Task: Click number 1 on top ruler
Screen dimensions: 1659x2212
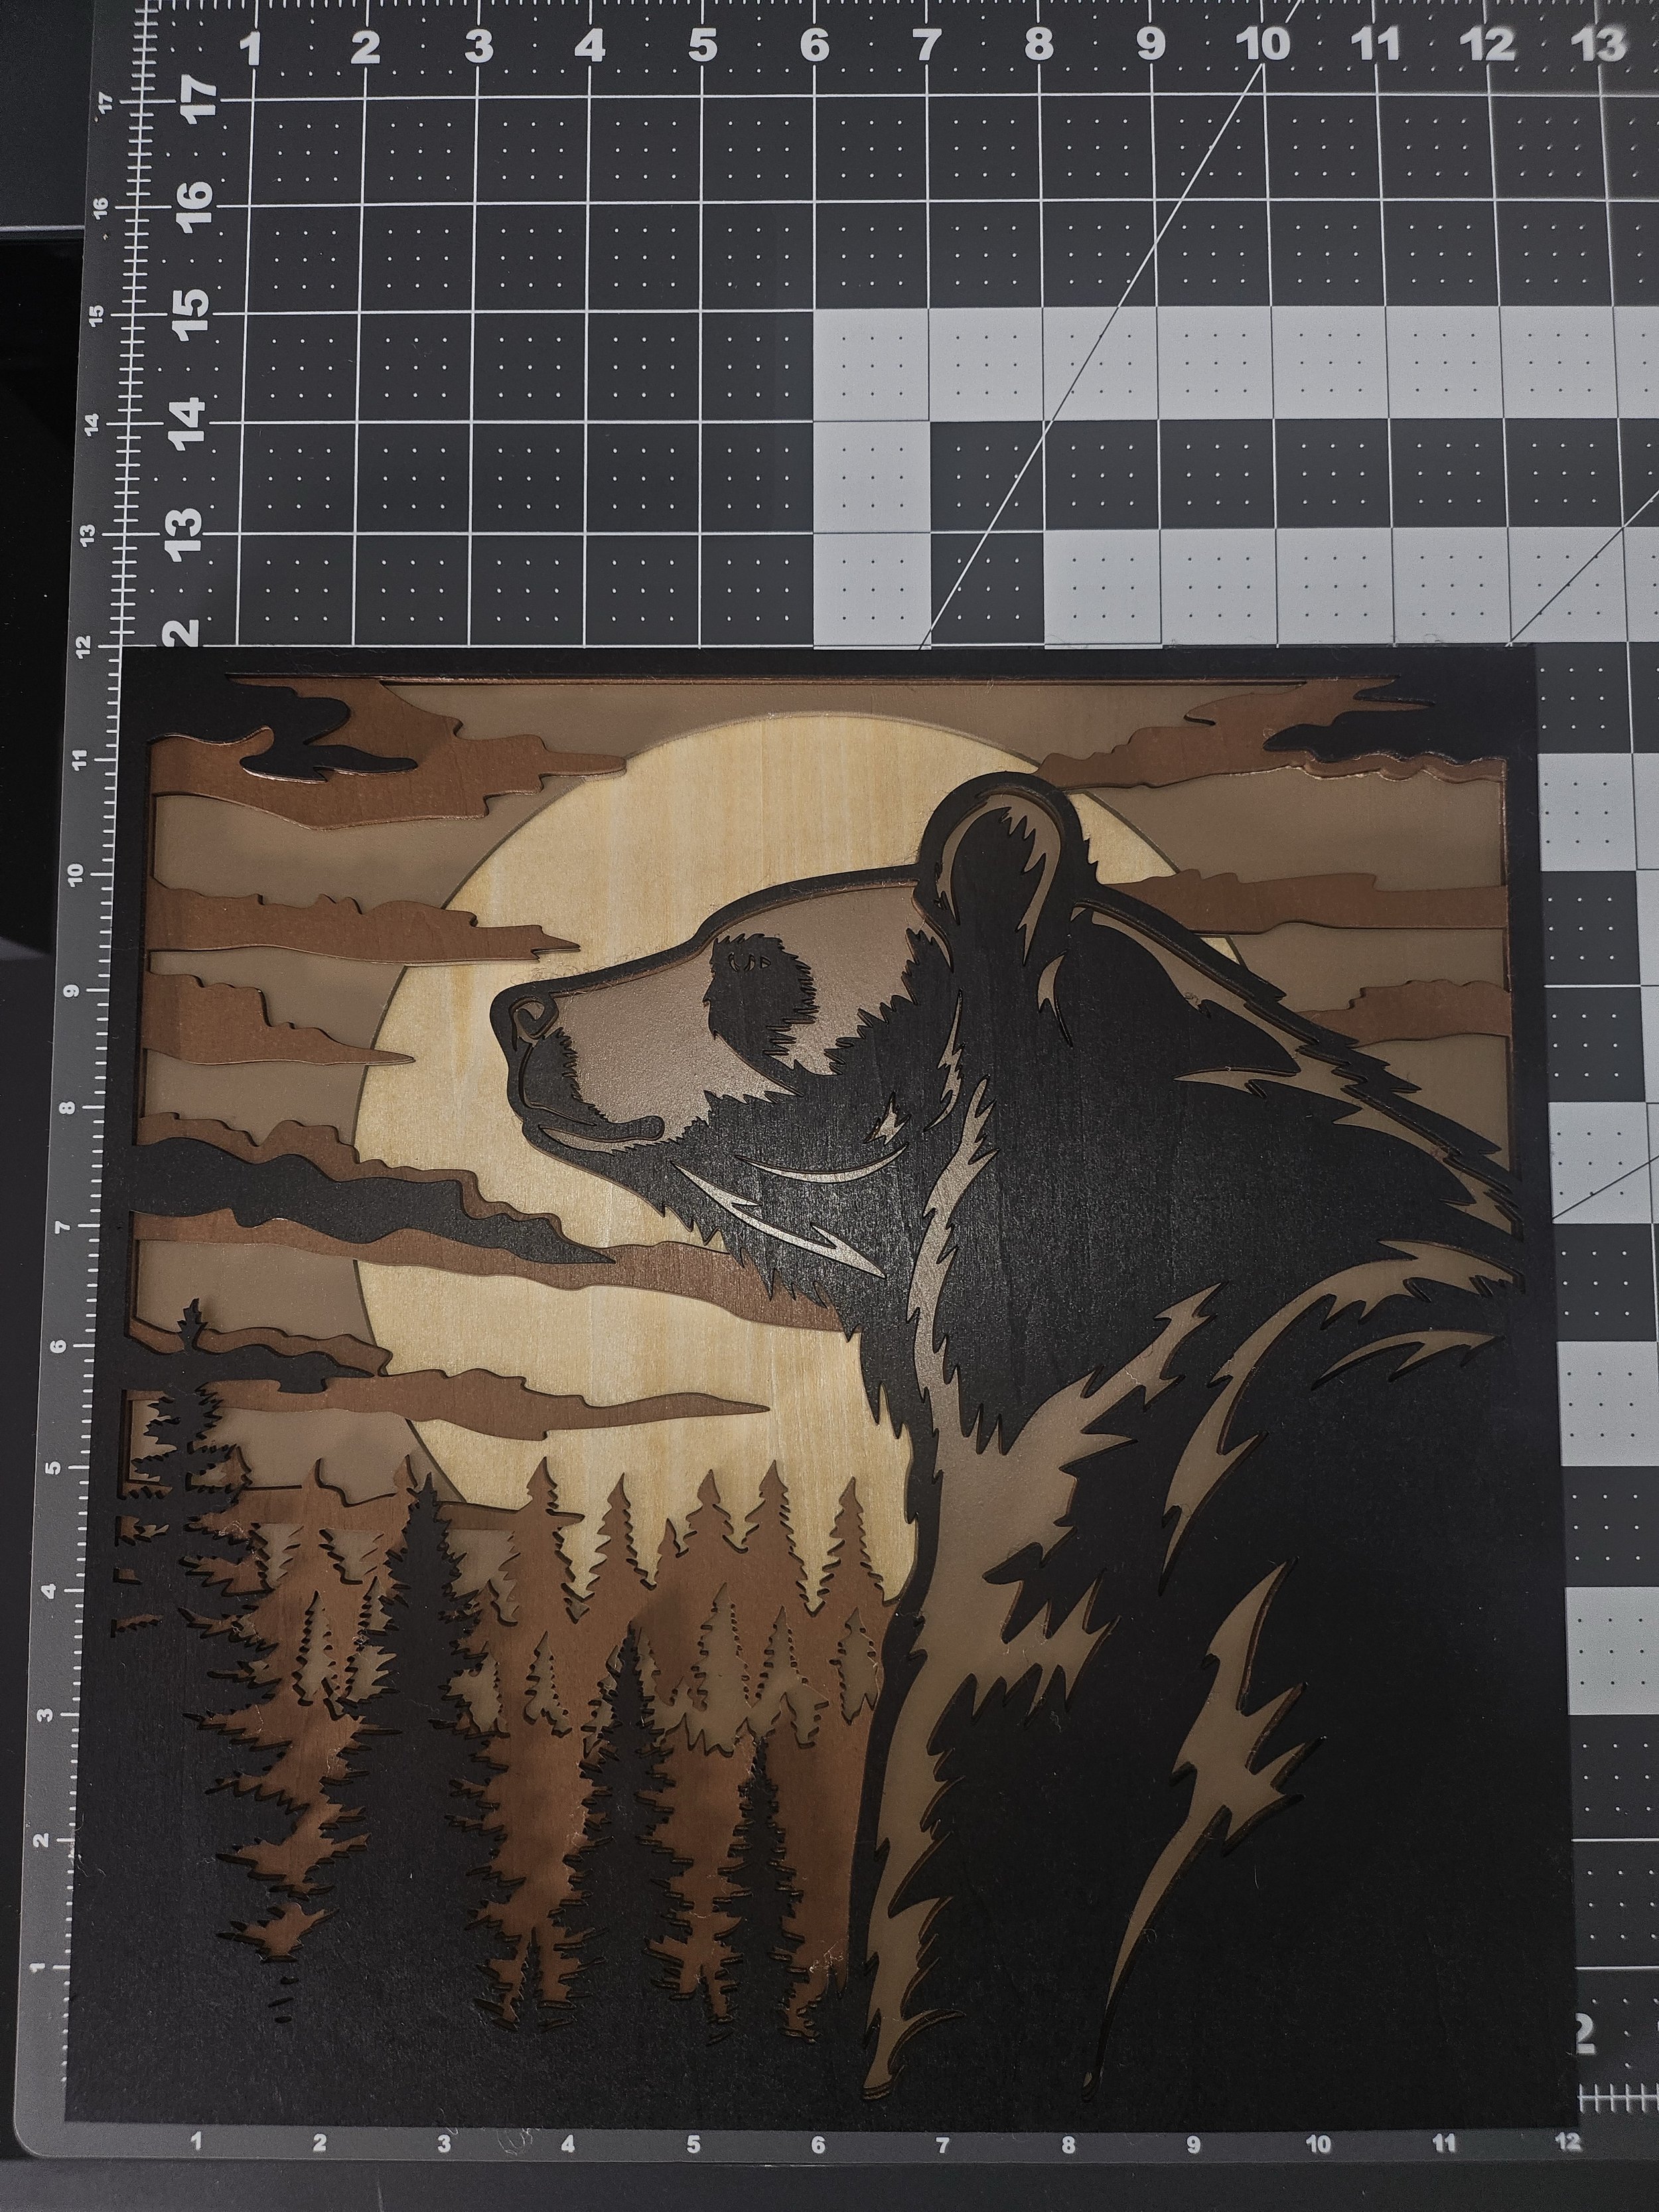Action: coord(252,48)
